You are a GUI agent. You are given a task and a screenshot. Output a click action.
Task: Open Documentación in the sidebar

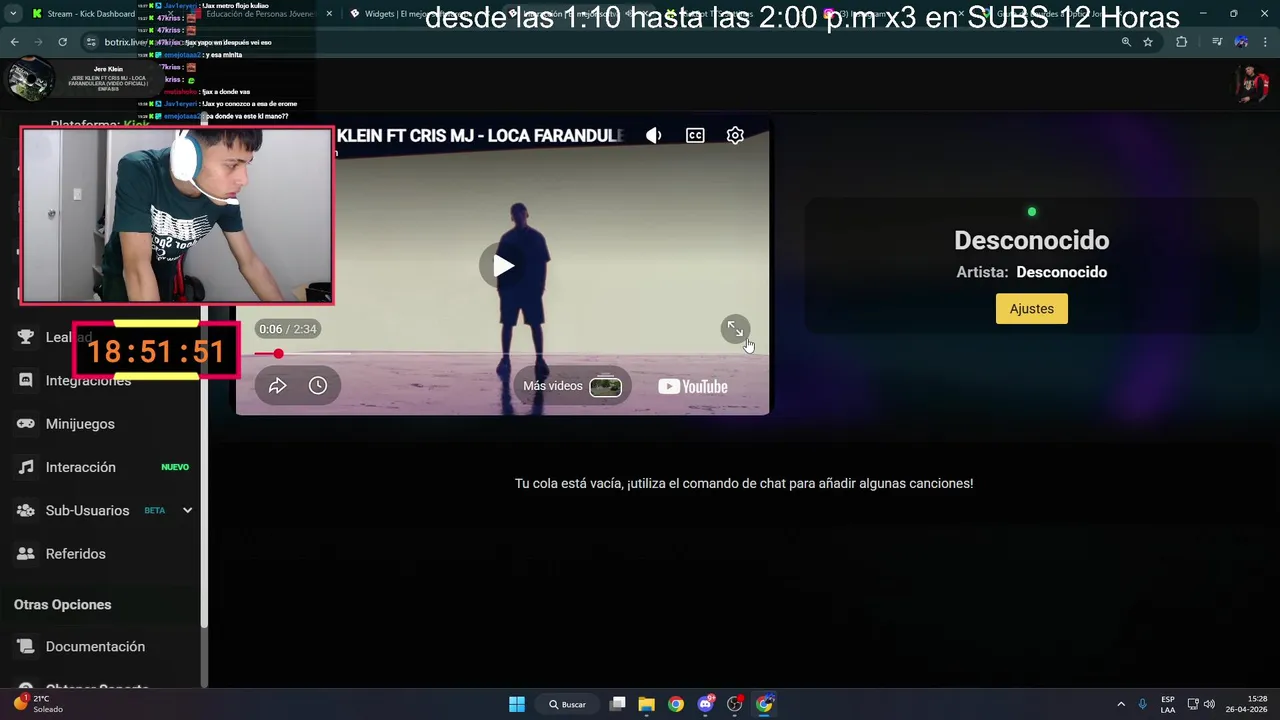pos(95,647)
